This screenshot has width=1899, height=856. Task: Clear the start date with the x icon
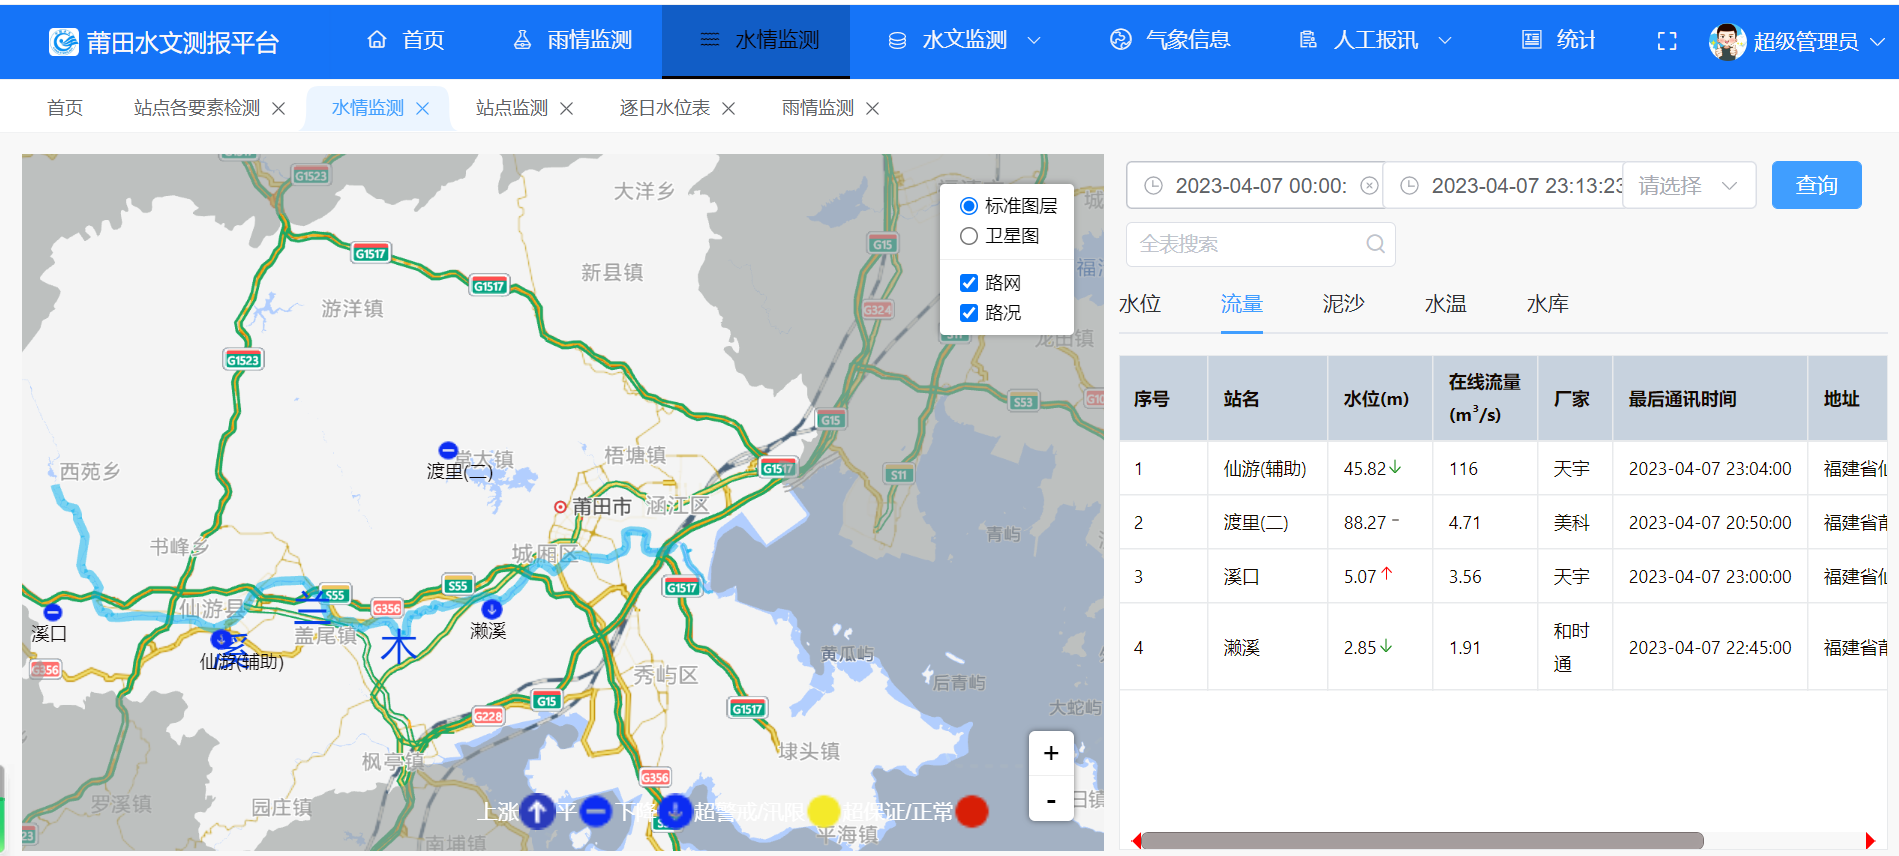pyautogui.click(x=1369, y=186)
